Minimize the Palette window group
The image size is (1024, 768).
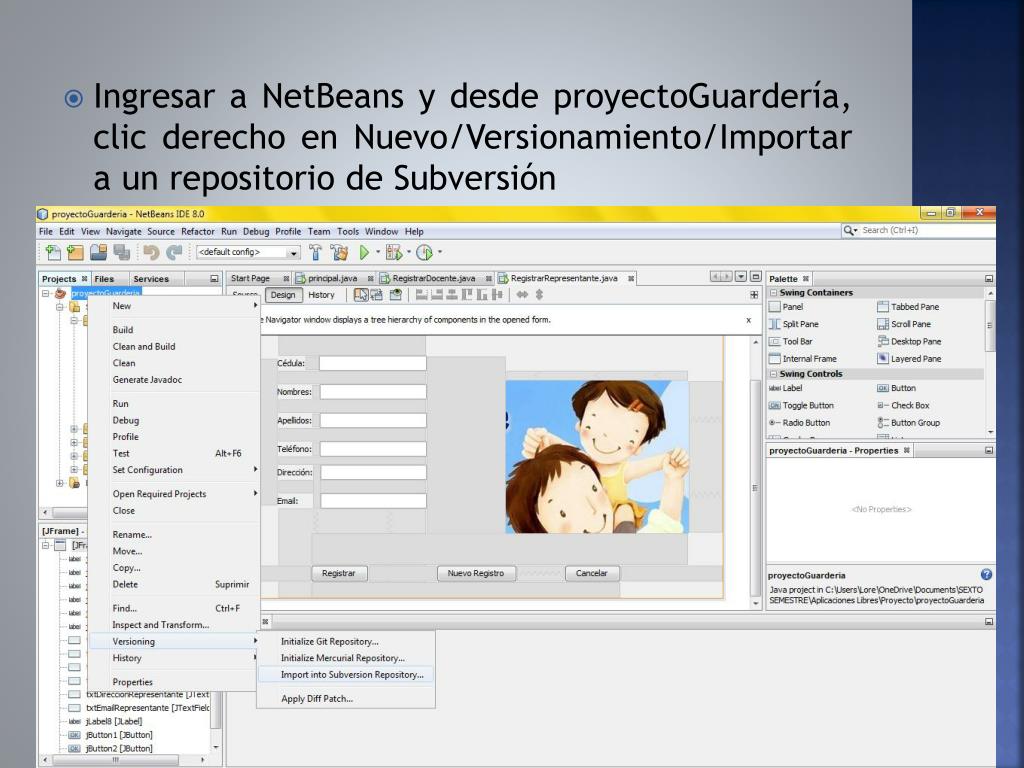tap(989, 279)
